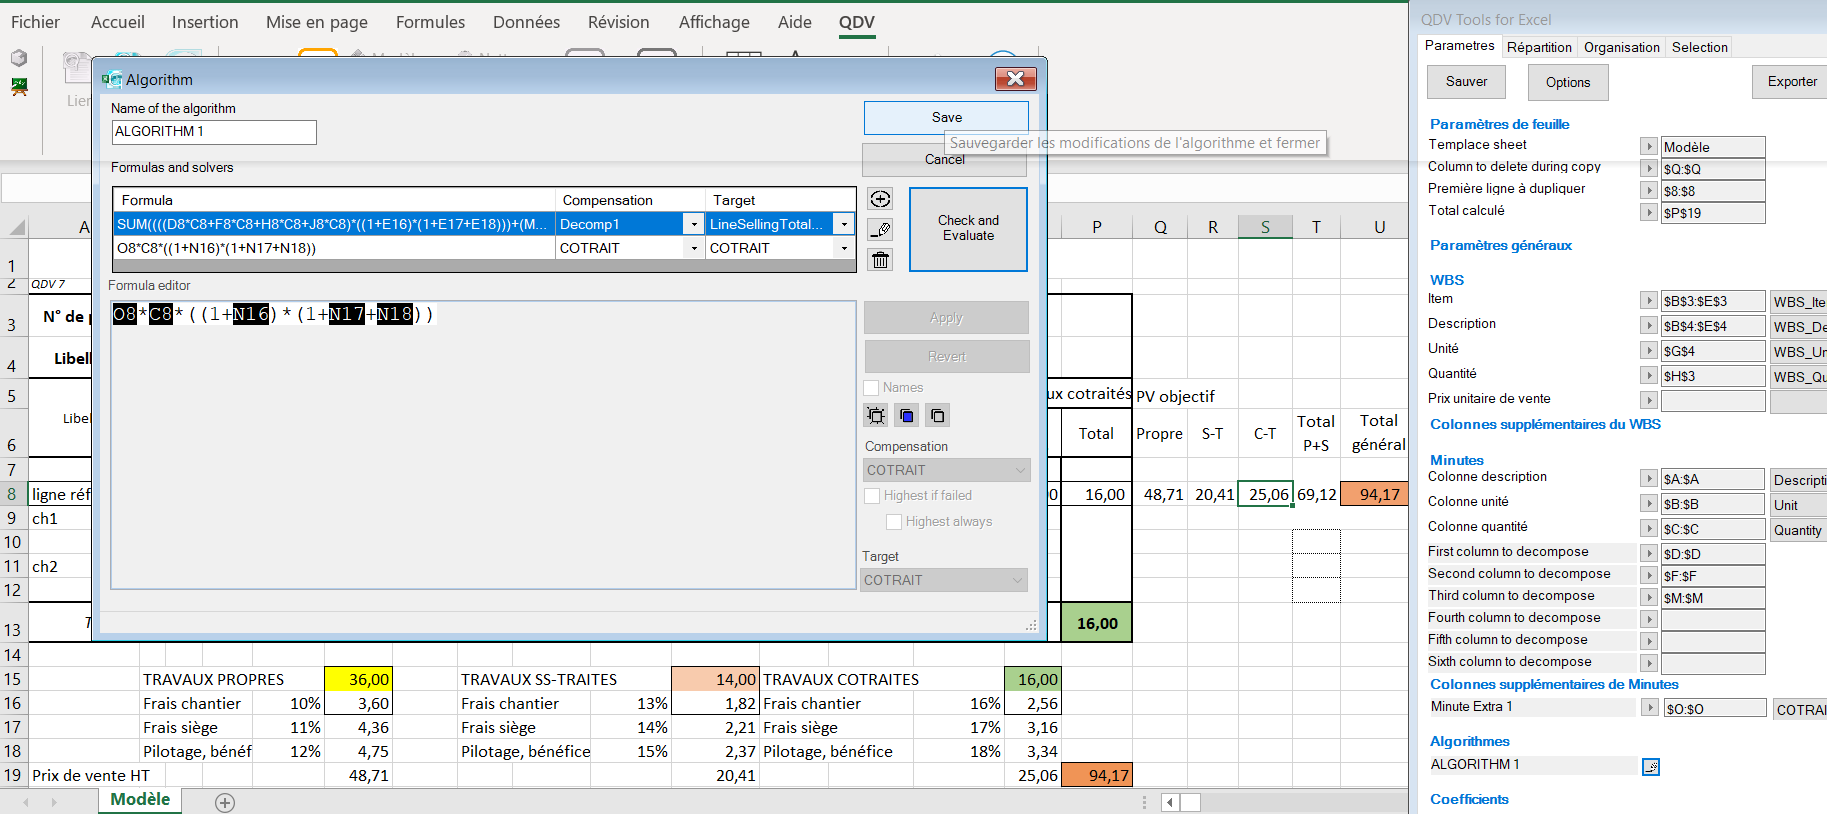Enable the Highest if failed checkbox
The image size is (1827, 814).
[x=873, y=496]
